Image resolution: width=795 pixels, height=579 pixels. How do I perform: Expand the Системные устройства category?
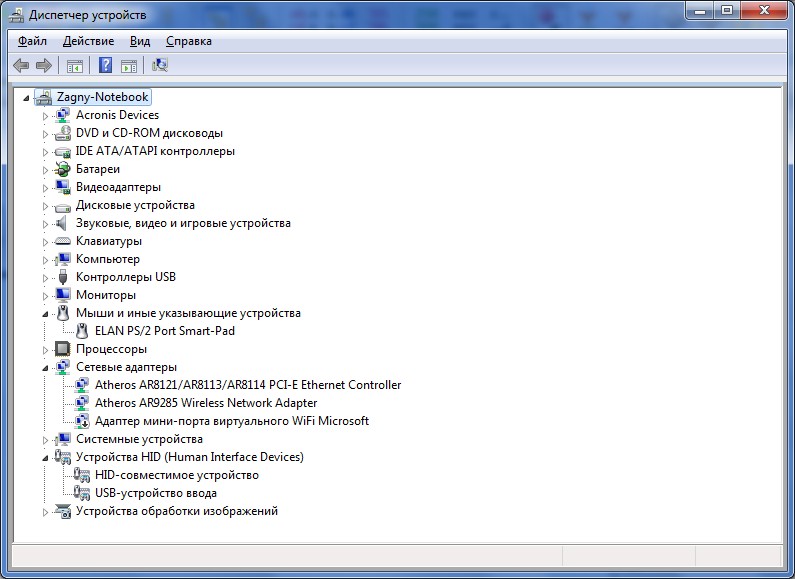coord(45,440)
